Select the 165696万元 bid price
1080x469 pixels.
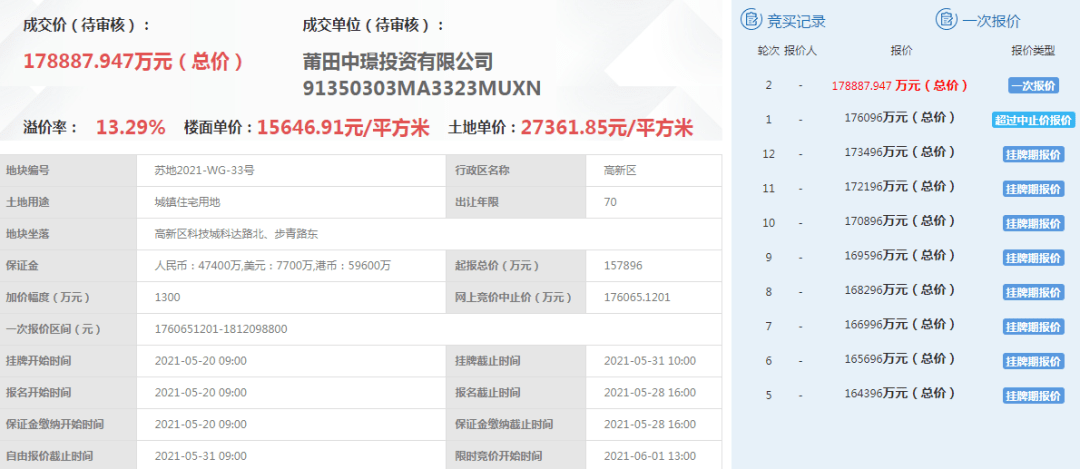[900, 359]
